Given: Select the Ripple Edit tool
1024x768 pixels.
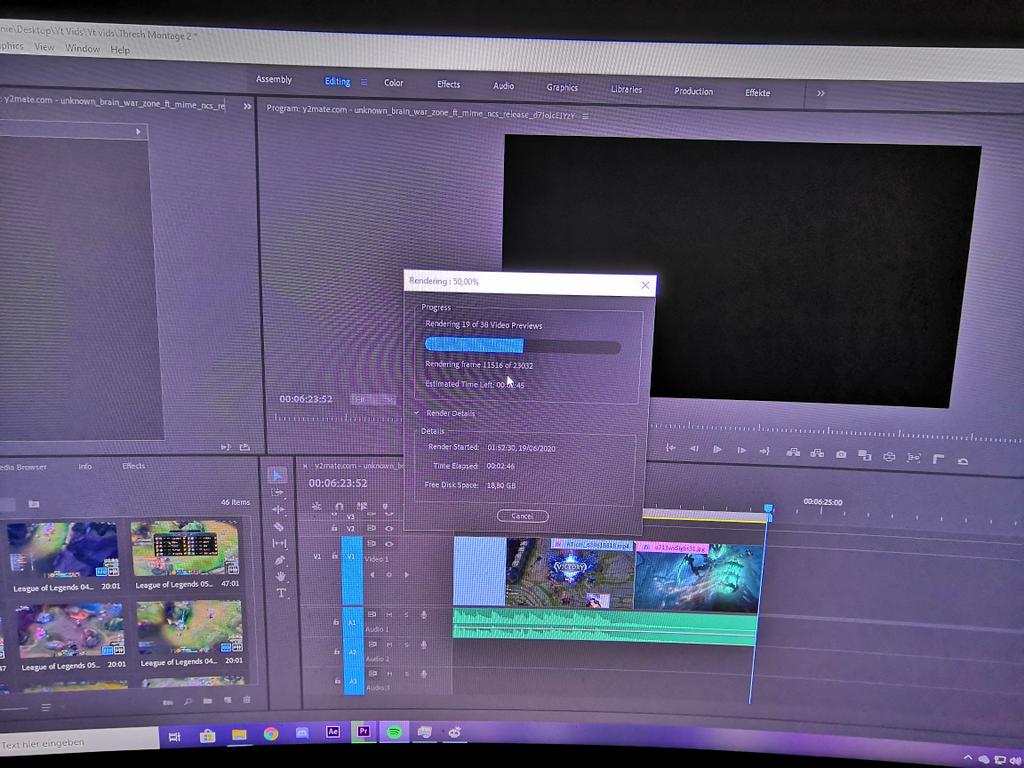Looking at the screenshot, I should pyautogui.click(x=278, y=509).
